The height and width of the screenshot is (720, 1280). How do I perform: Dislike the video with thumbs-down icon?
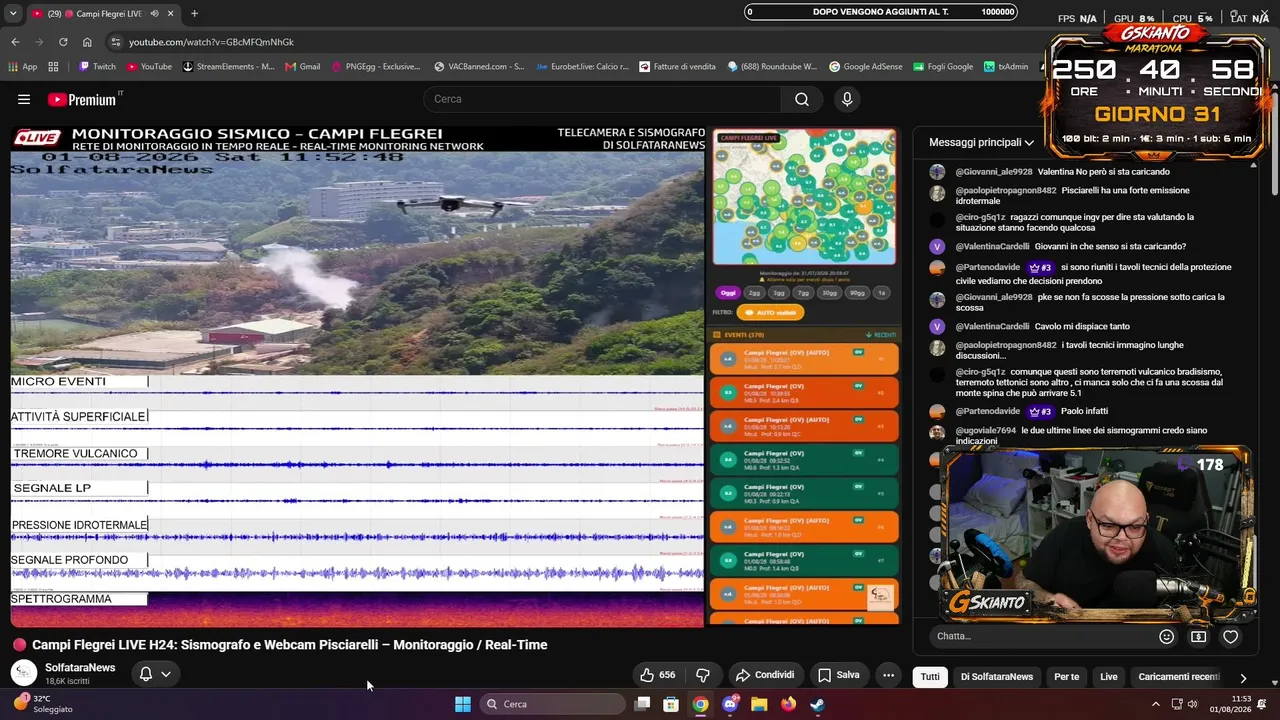(x=703, y=675)
